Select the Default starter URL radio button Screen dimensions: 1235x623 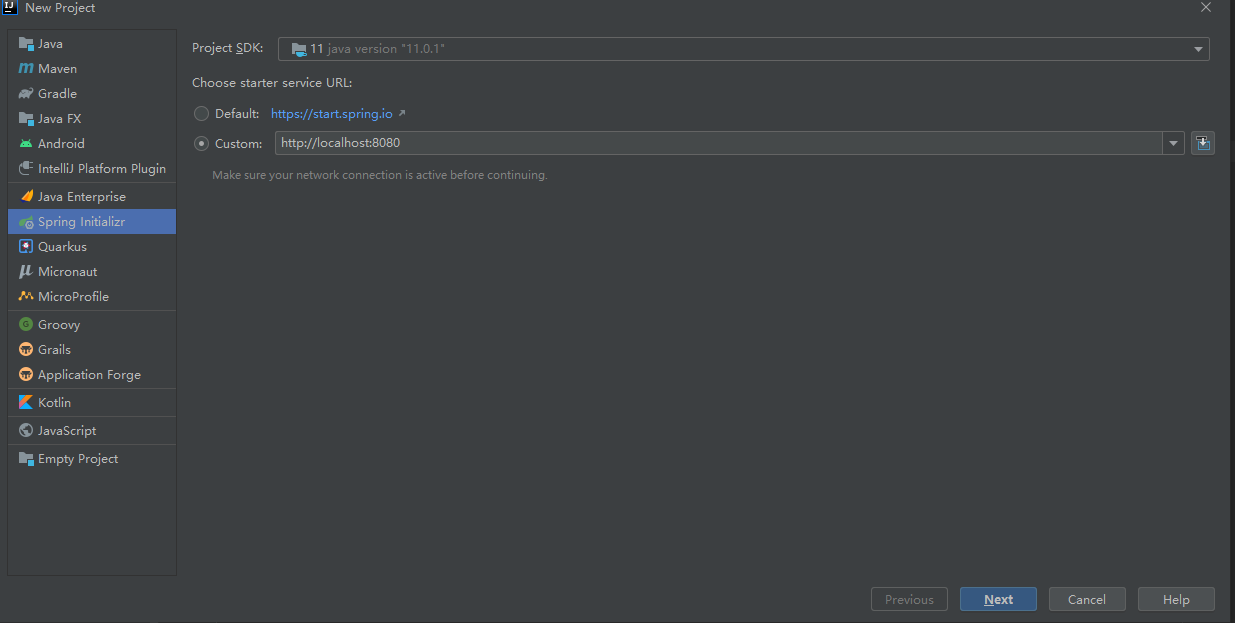202,114
